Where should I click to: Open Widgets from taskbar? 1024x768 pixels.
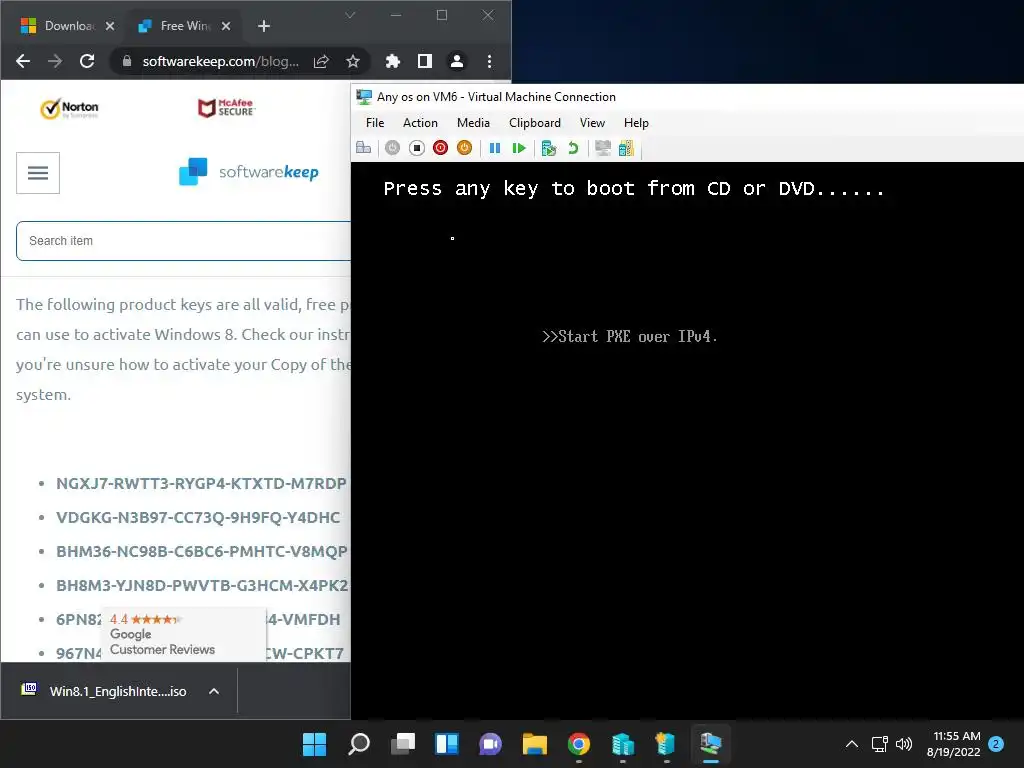447,744
